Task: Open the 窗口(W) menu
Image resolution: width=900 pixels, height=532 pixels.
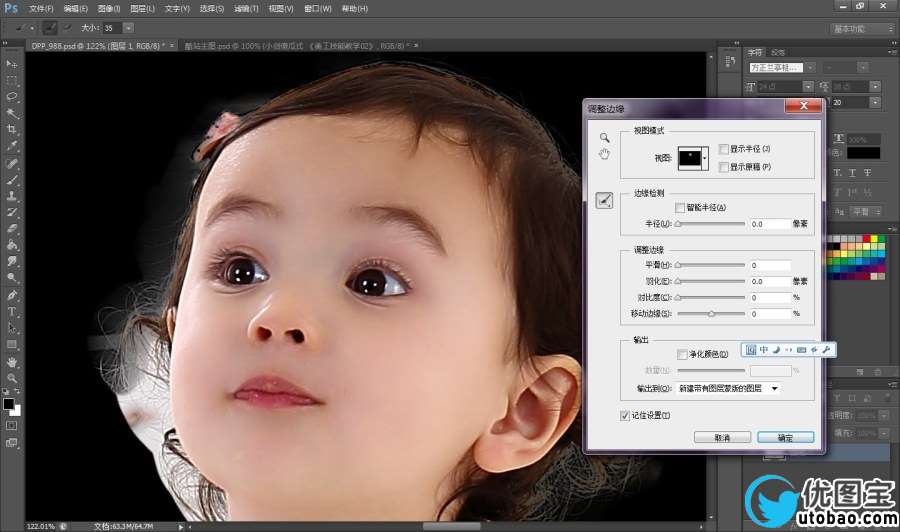Action: 317,9
